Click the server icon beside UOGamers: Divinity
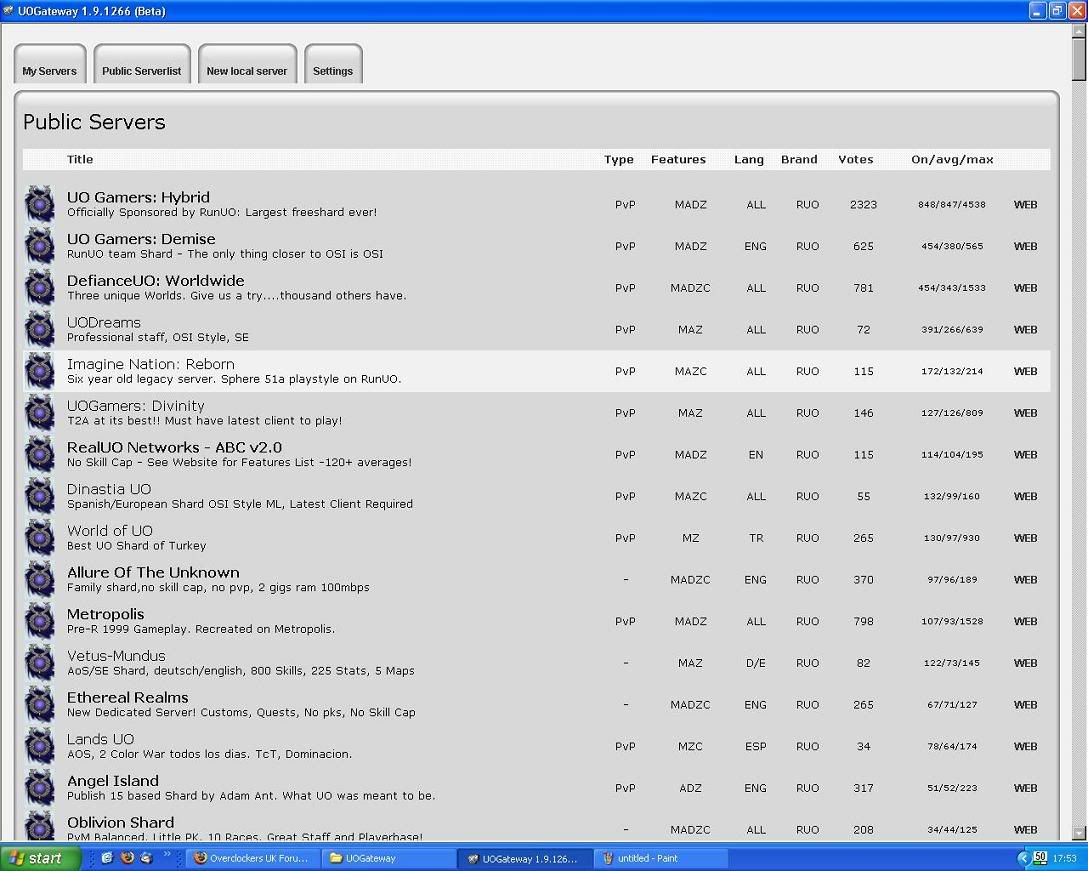This screenshot has height=871, width=1088. pos(40,412)
